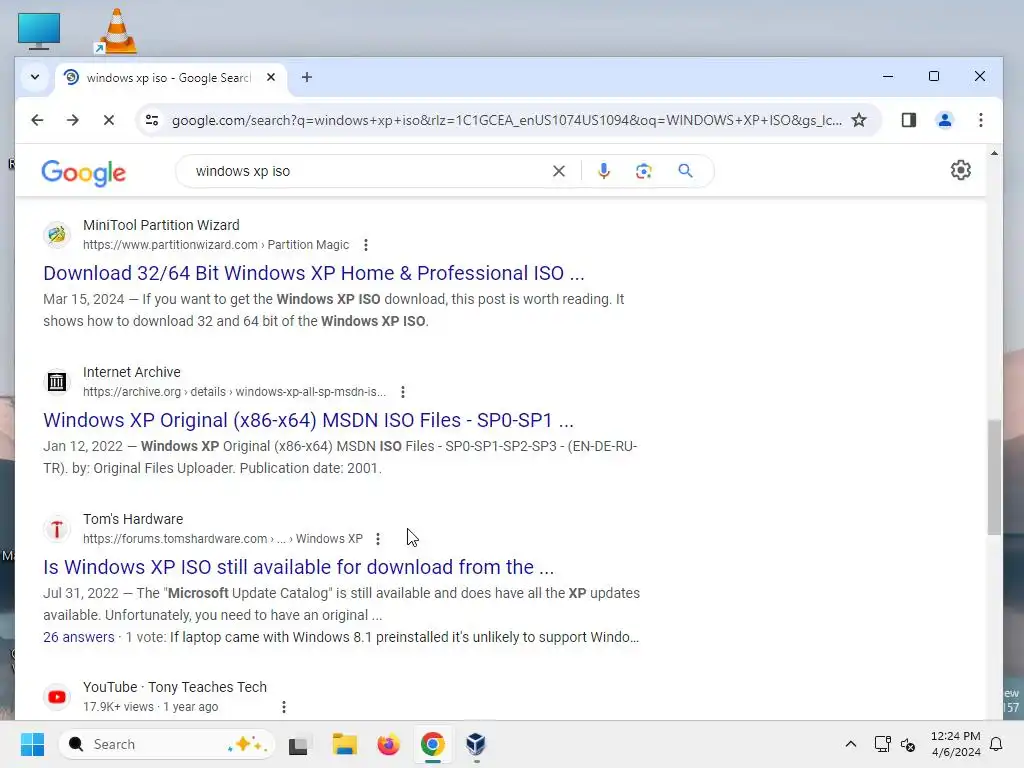
Task: Select This PC desktop icon
Action: coord(39,31)
